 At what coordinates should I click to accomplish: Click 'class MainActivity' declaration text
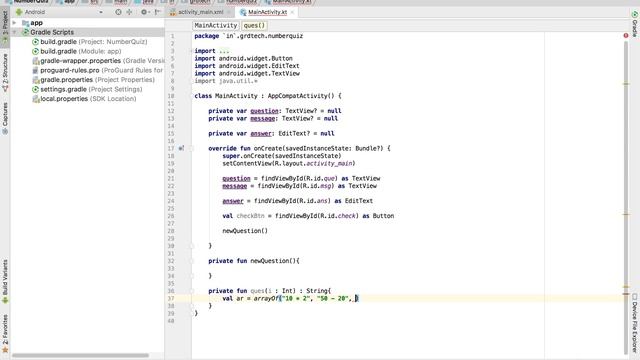pos(226,96)
